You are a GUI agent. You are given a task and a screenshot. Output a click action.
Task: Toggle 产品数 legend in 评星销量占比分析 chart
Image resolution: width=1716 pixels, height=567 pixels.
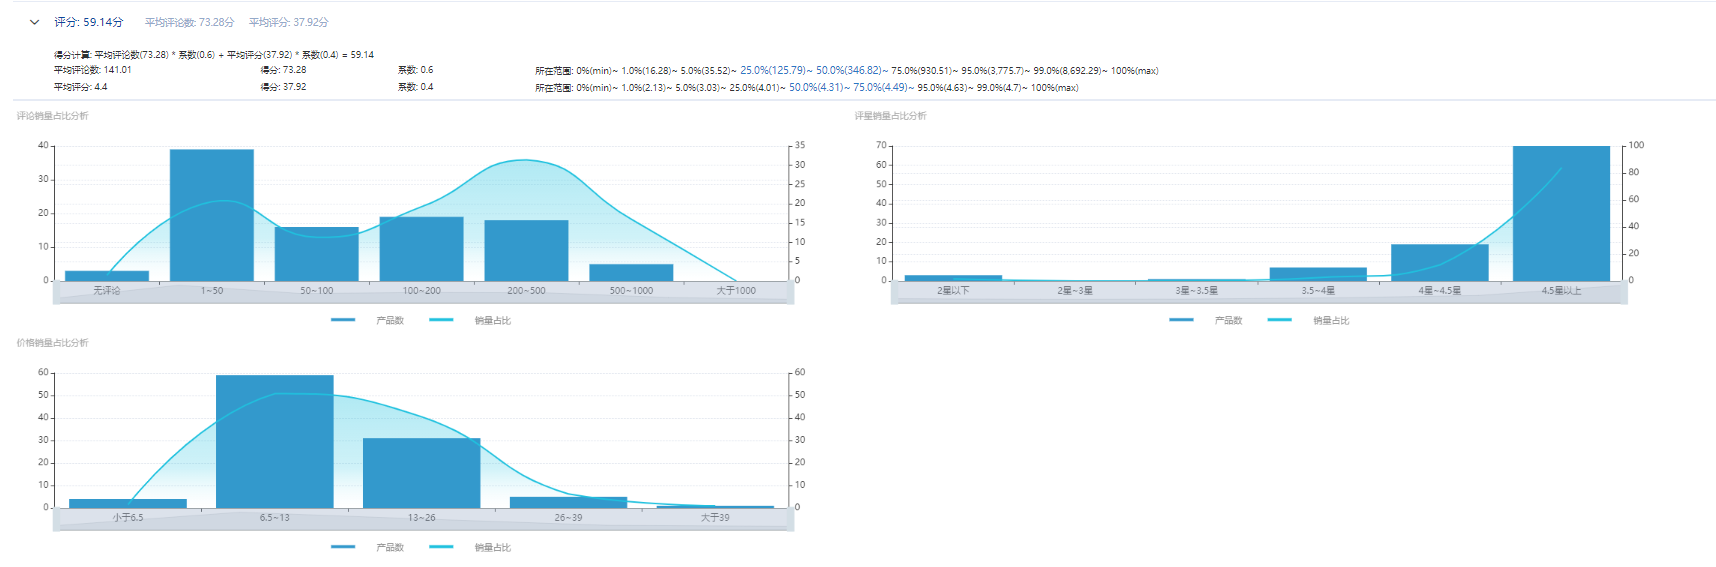pyautogui.click(x=1206, y=320)
